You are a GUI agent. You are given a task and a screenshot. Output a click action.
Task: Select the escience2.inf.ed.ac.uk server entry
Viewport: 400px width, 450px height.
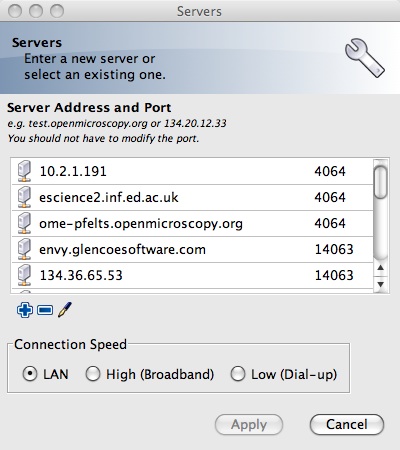[192, 197]
